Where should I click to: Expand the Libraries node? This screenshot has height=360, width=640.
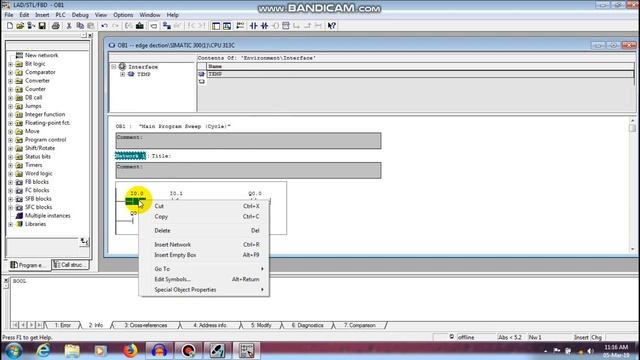(11, 224)
